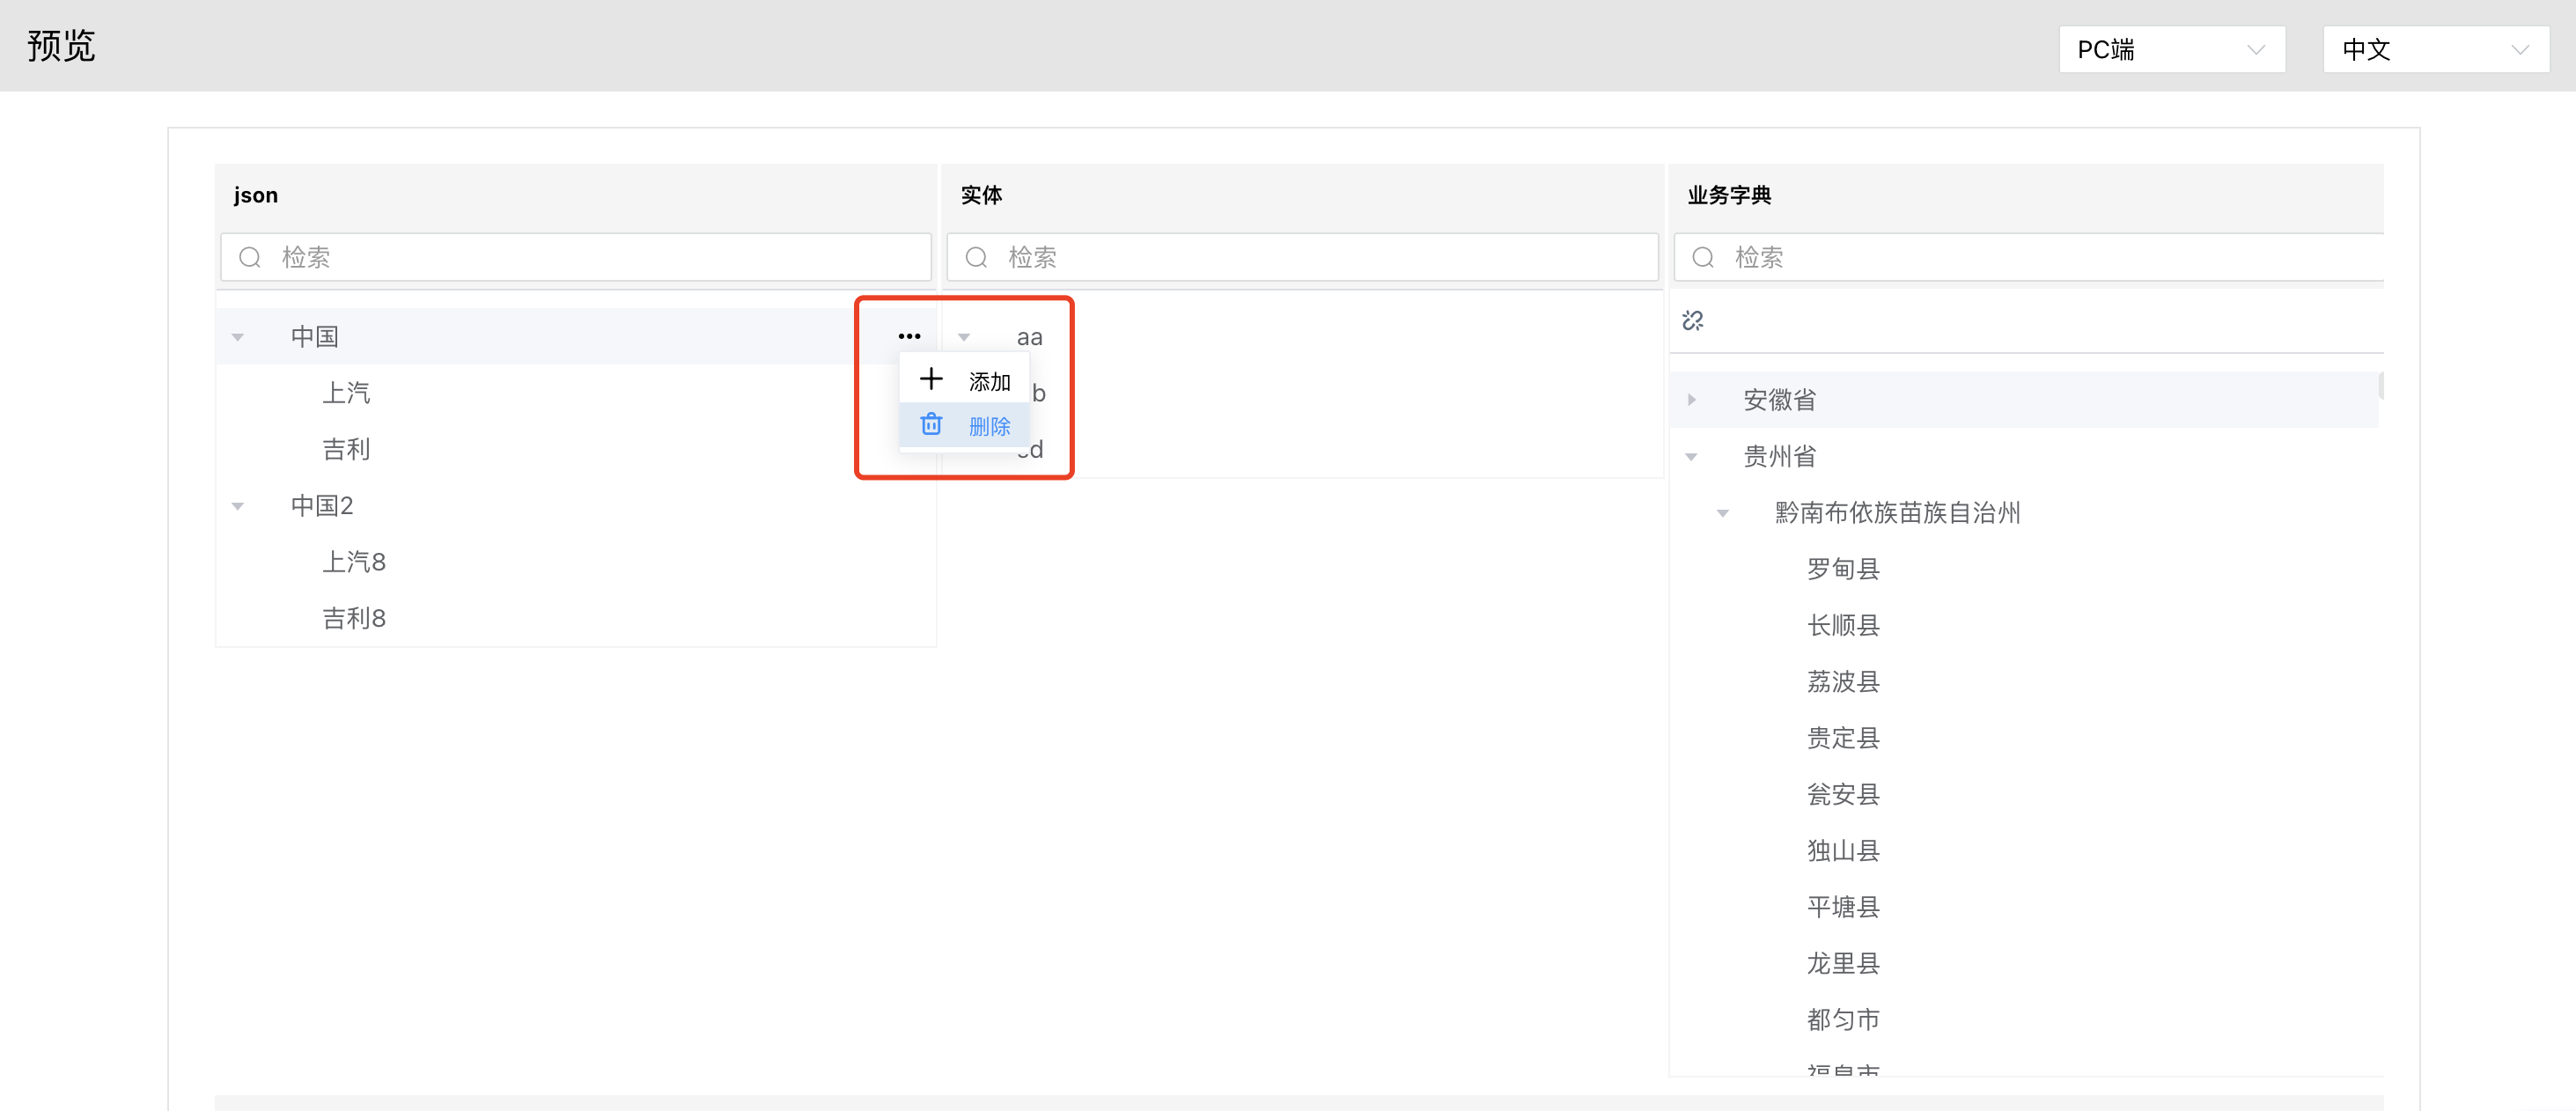
Task: Select the 上汽 tree item
Action: pyautogui.click(x=346, y=393)
